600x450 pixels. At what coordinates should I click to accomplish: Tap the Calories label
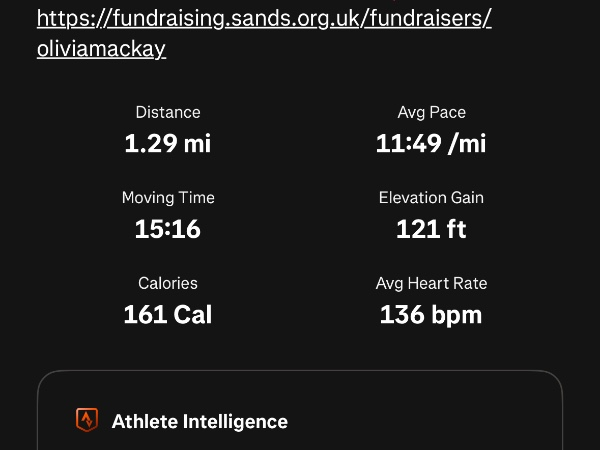[x=168, y=283]
